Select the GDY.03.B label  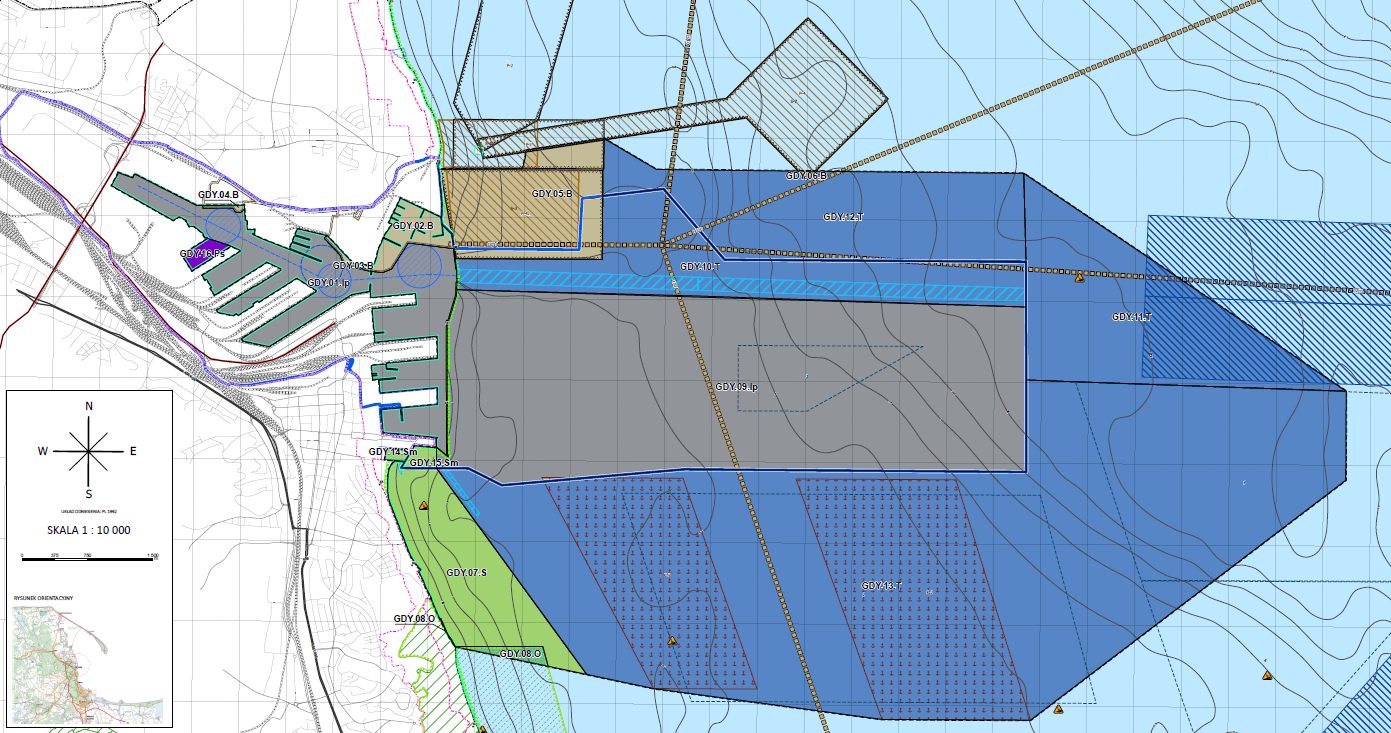[x=353, y=266]
